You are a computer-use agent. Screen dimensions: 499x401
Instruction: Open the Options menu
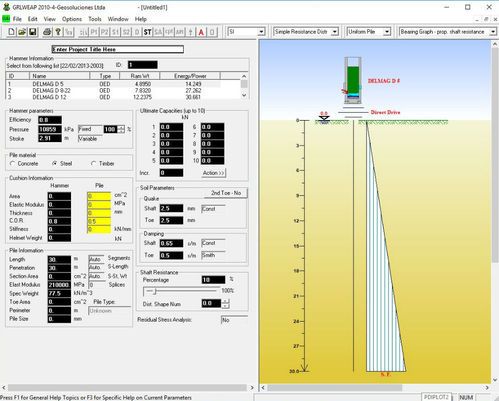72,19
